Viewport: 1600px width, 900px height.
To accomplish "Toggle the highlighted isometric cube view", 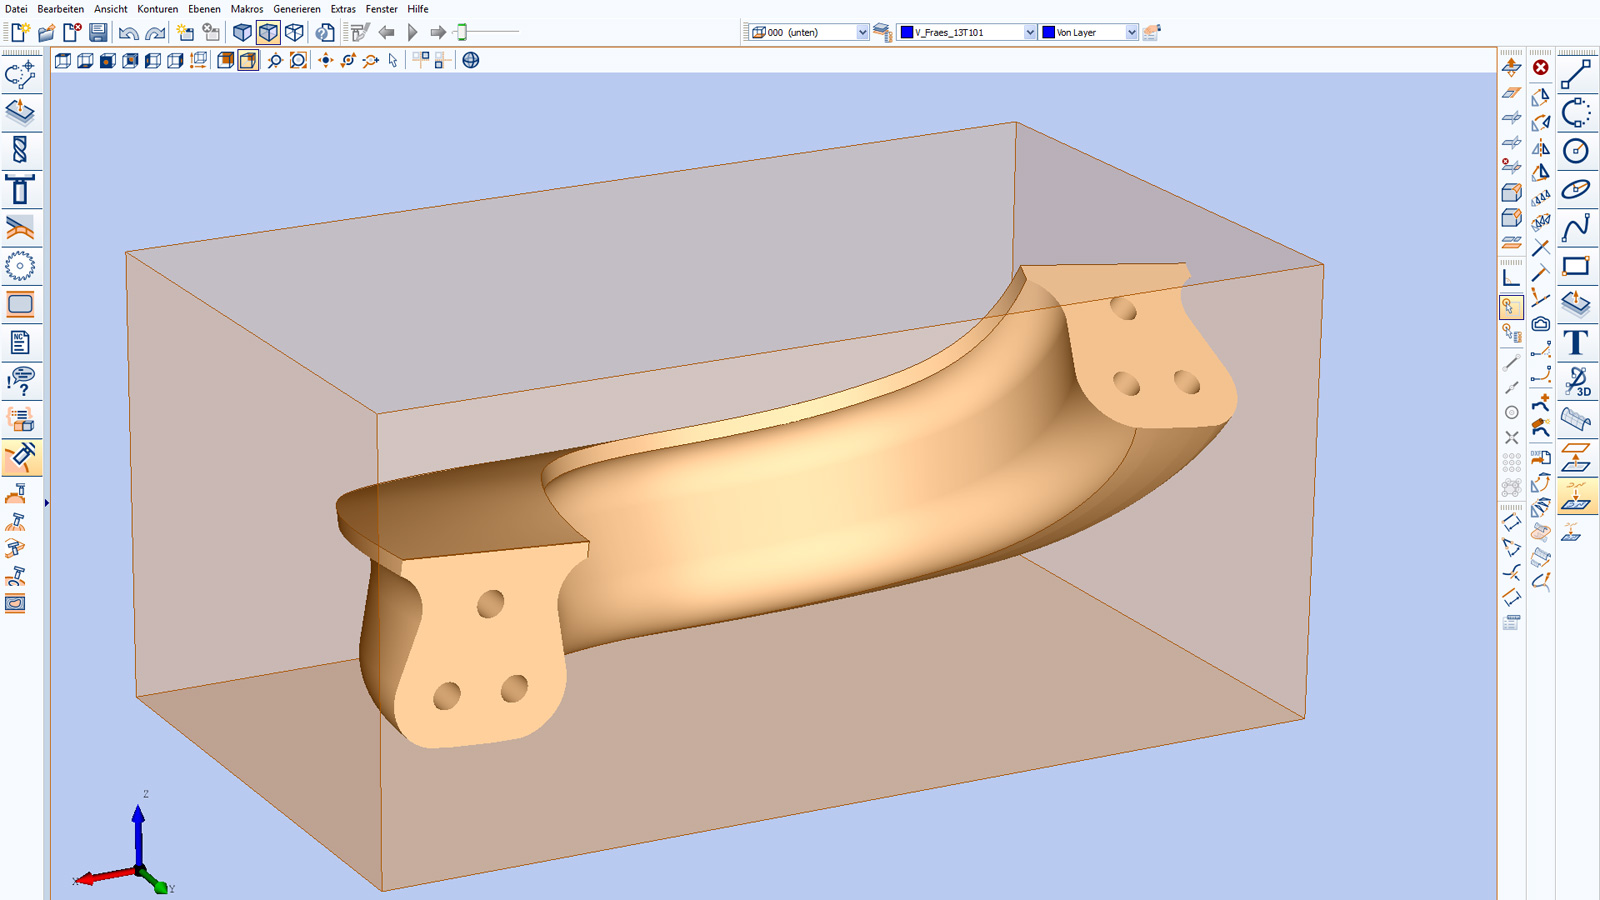I will [x=268, y=33].
